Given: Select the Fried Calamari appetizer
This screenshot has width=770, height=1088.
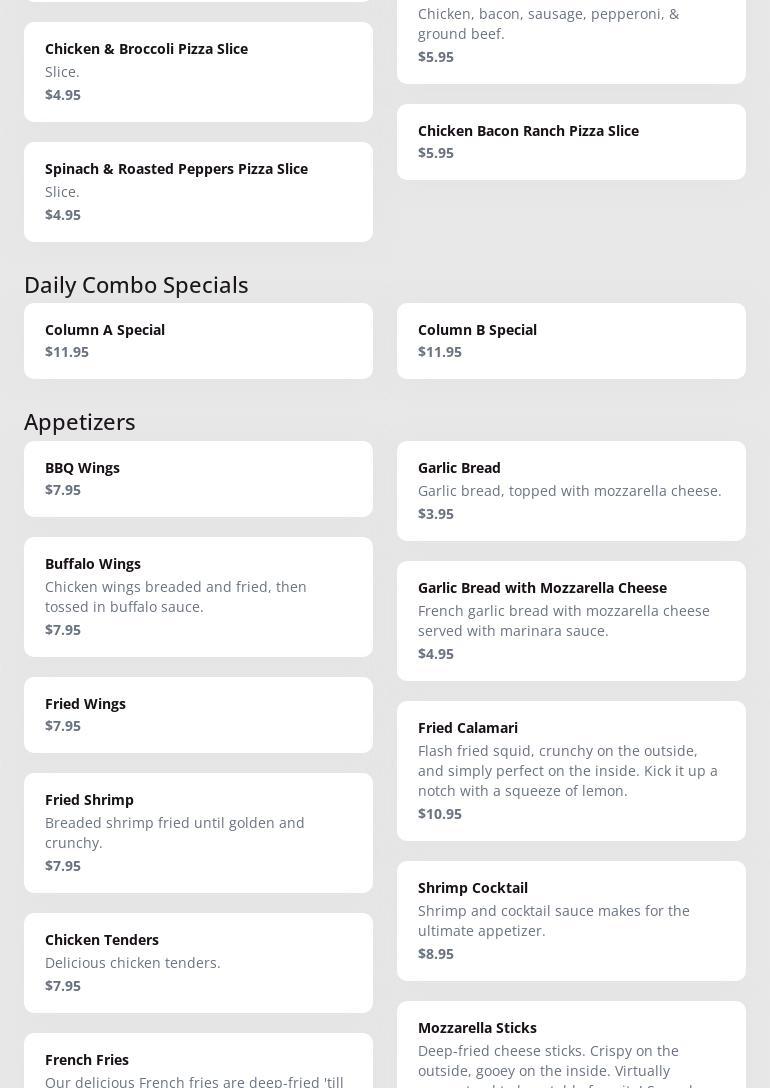Looking at the screenshot, I should click(x=570, y=771).
